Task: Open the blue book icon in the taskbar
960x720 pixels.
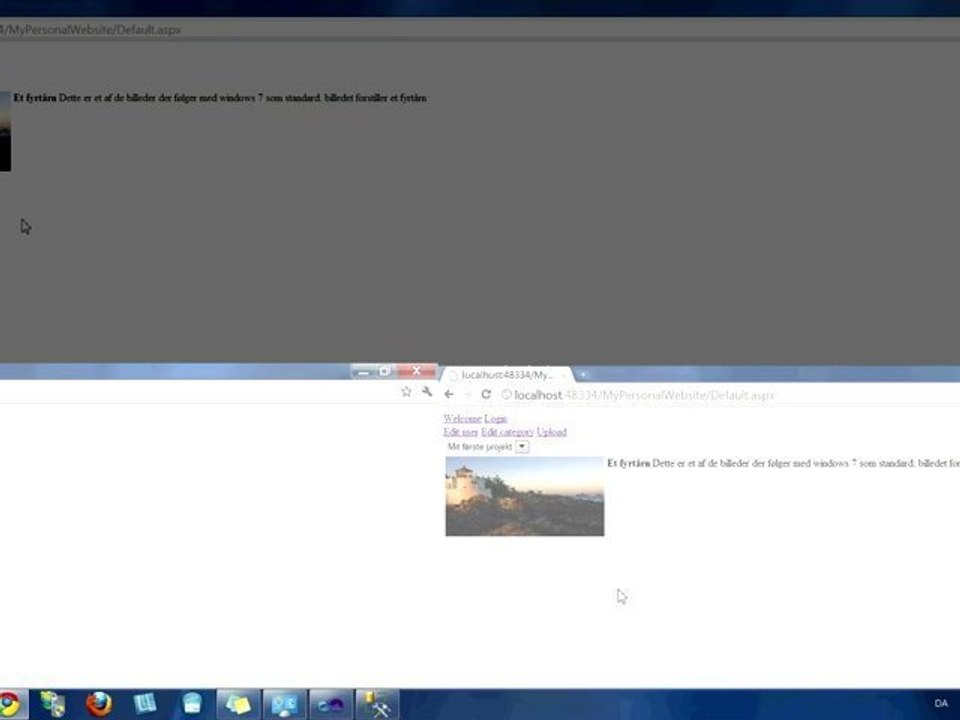Action: pos(144,704)
